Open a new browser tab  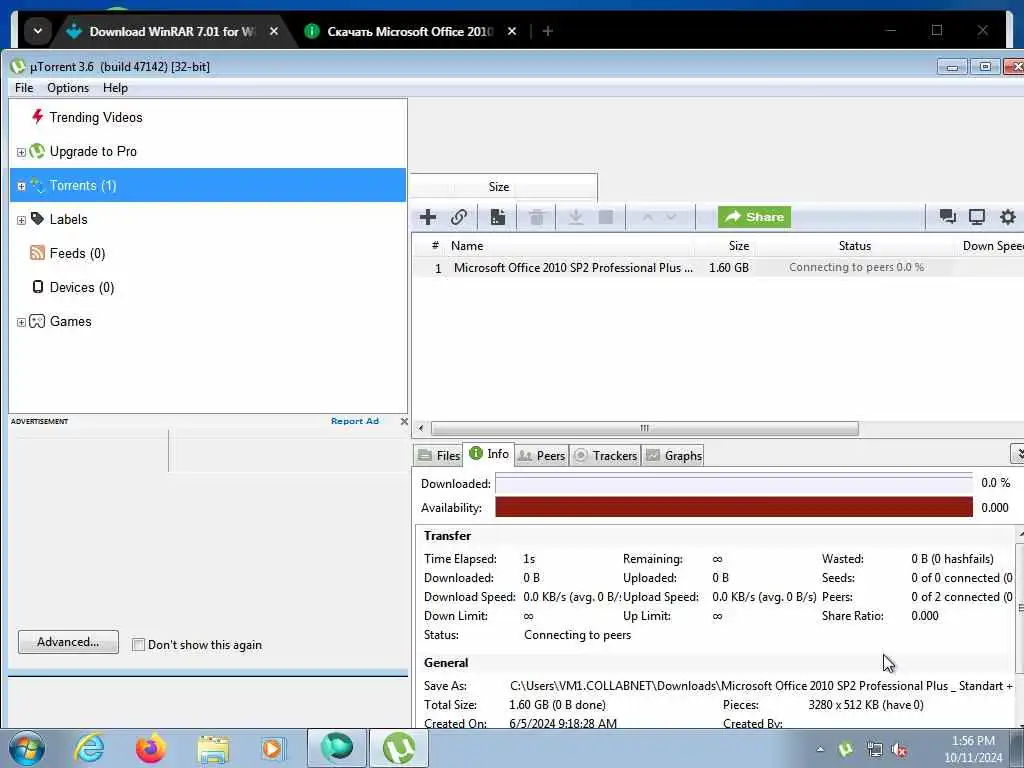[547, 31]
